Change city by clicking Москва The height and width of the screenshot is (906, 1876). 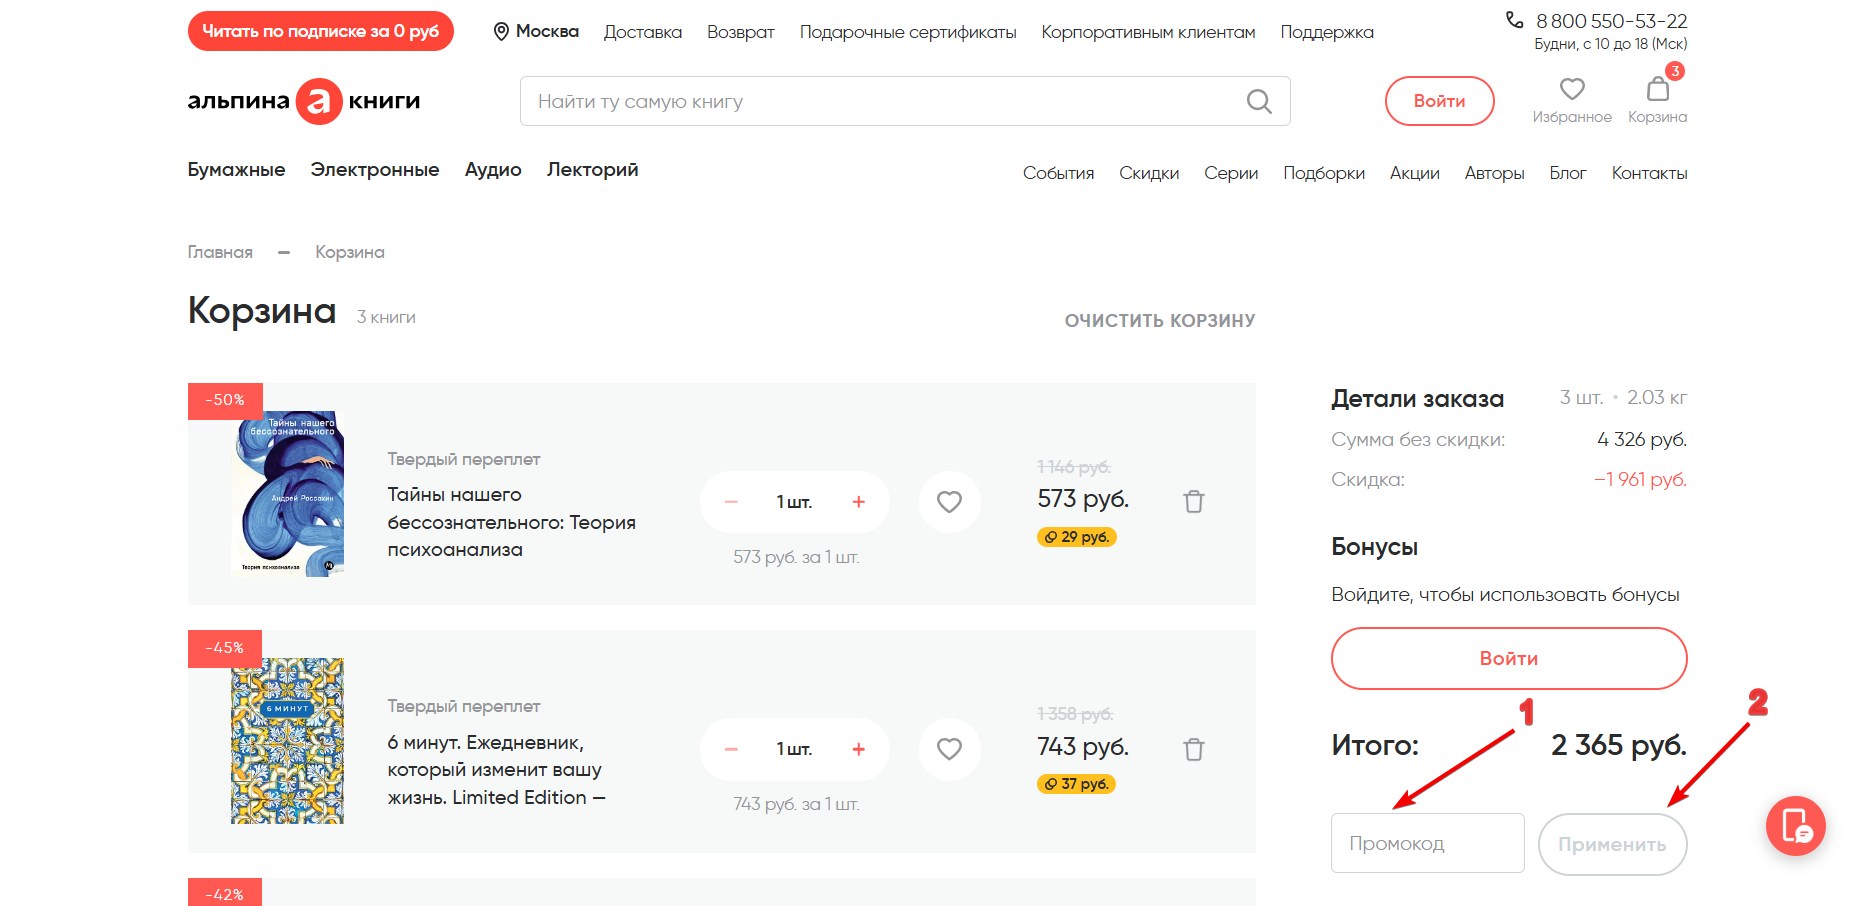[x=547, y=32]
